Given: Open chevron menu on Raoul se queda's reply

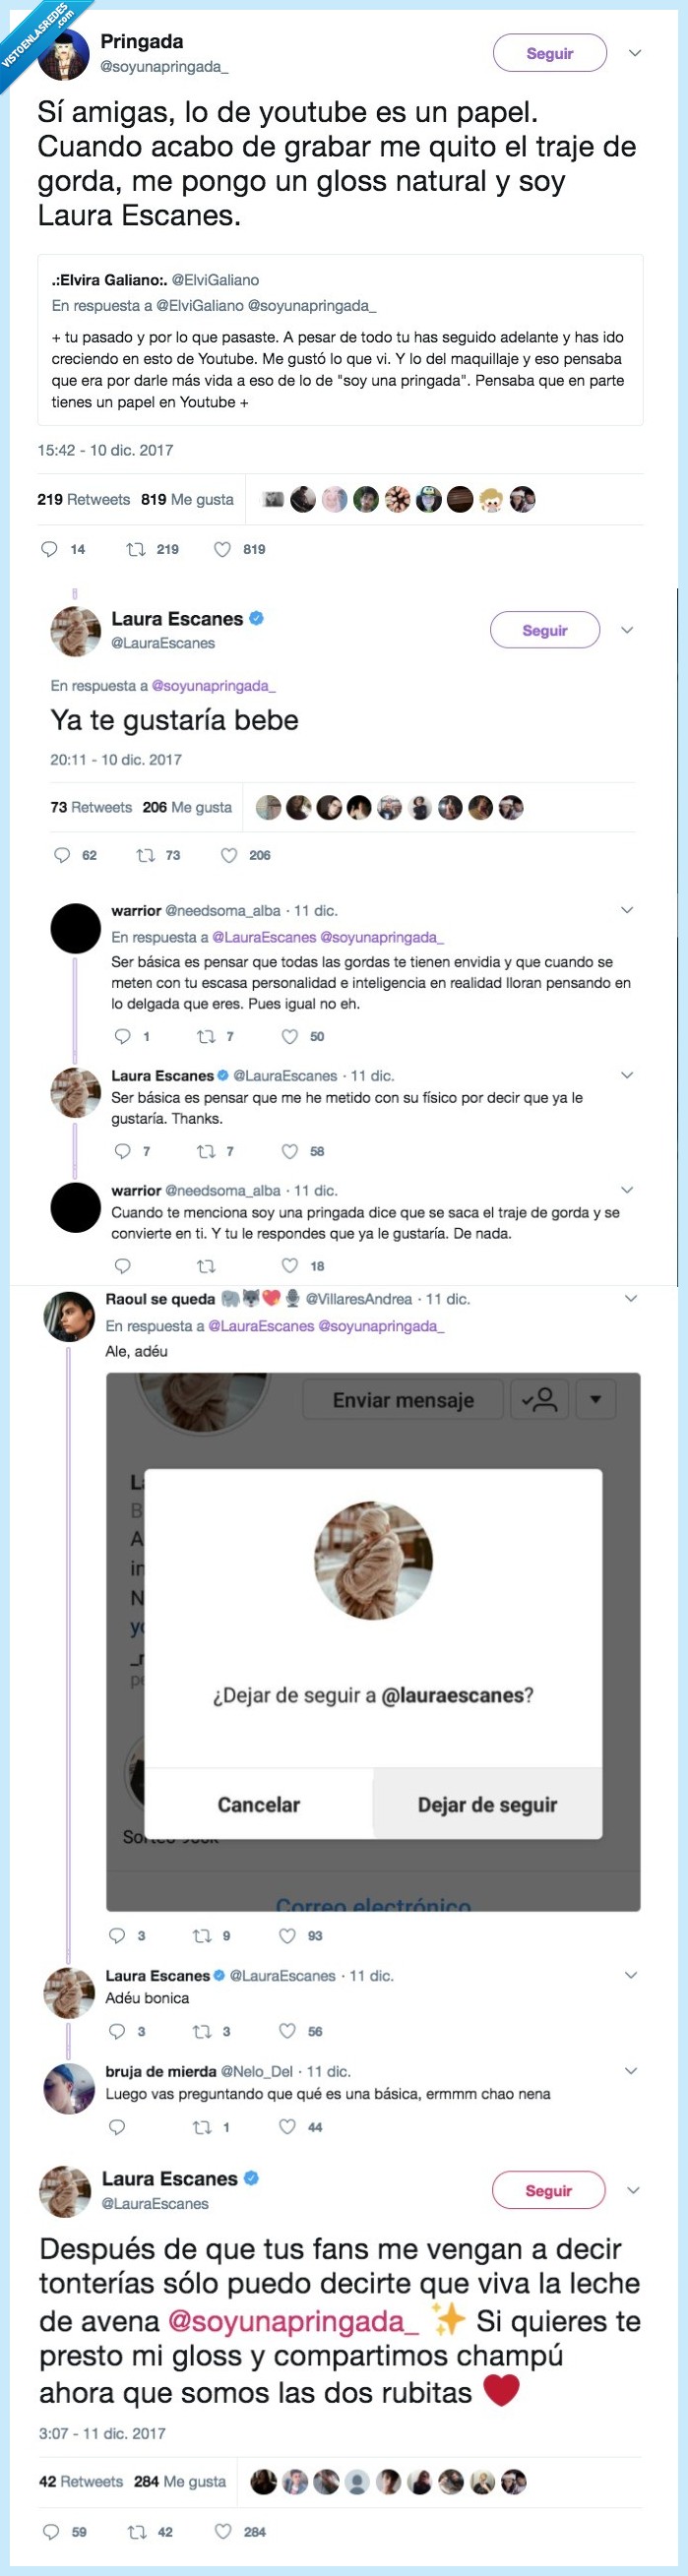Looking at the screenshot, I should 631,1298.
